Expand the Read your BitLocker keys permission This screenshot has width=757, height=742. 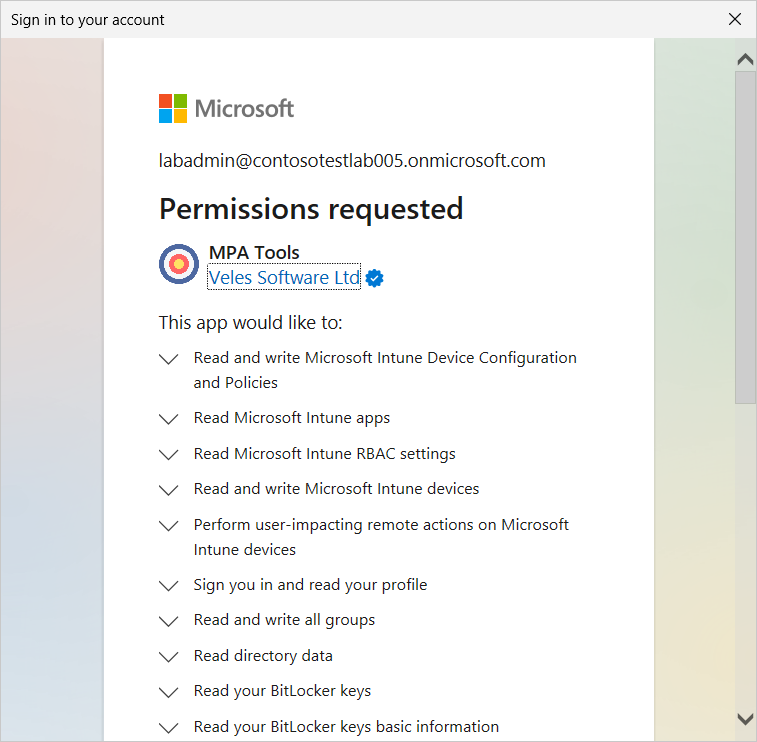pos(169,692)
